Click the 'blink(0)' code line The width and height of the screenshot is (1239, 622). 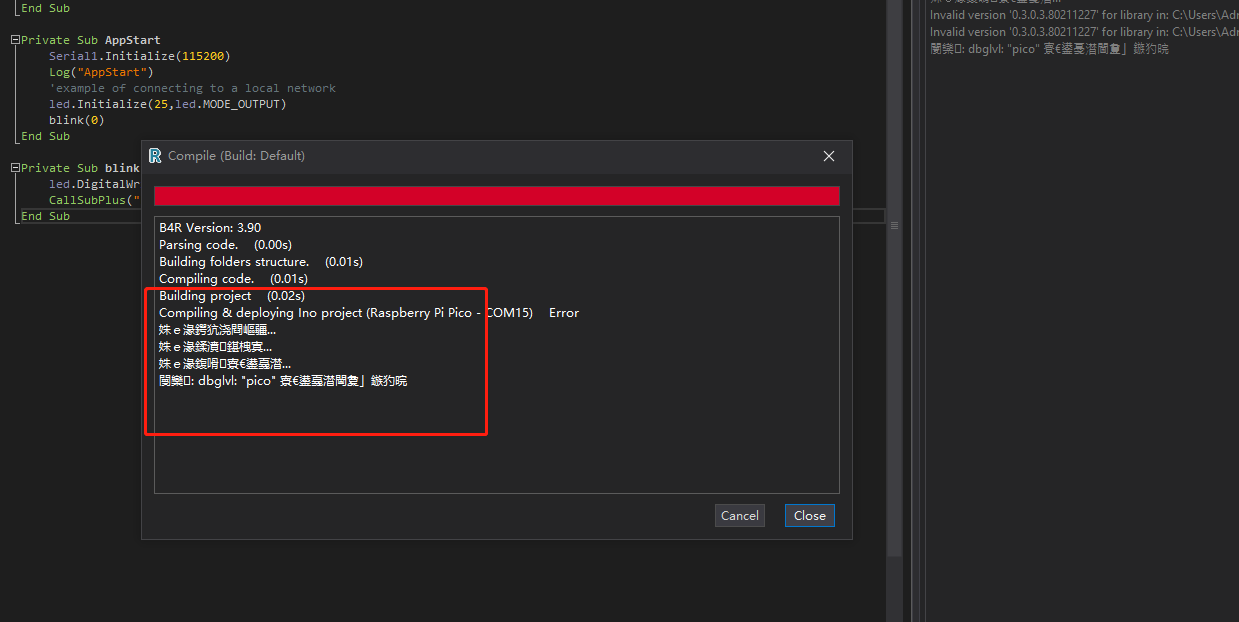point(77,120)
